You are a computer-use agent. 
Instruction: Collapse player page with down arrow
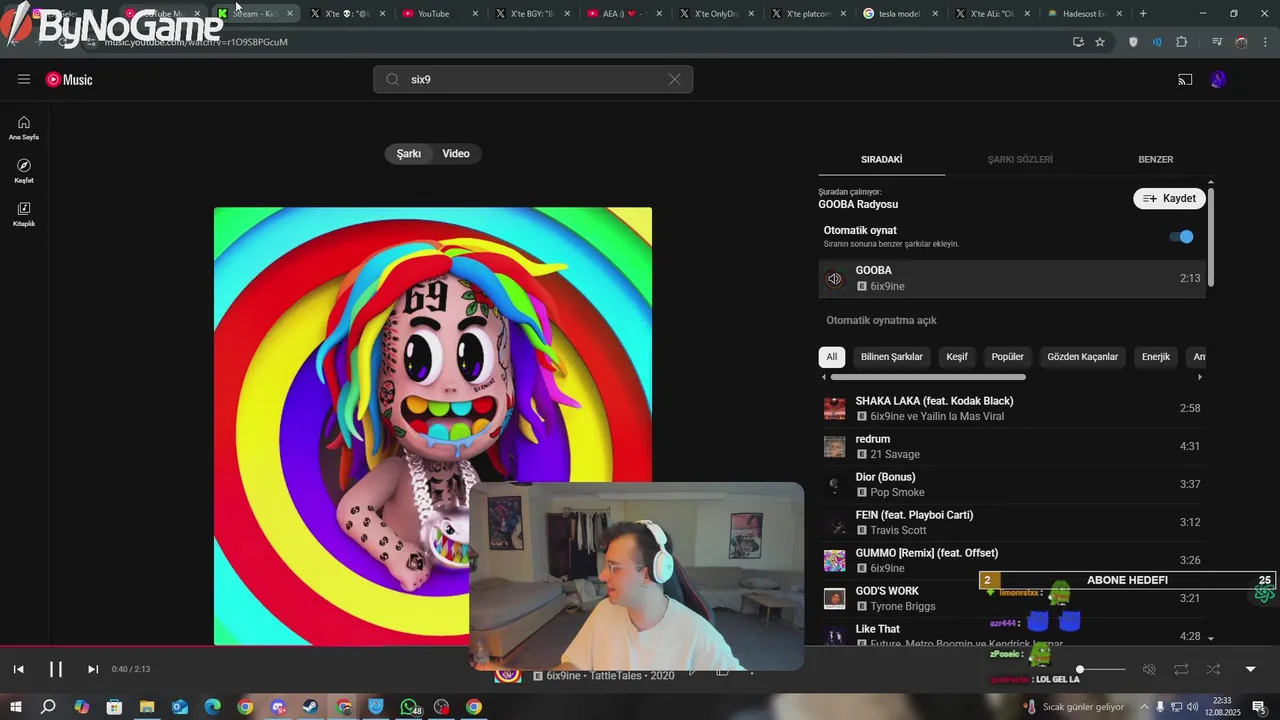(1250, 669)
